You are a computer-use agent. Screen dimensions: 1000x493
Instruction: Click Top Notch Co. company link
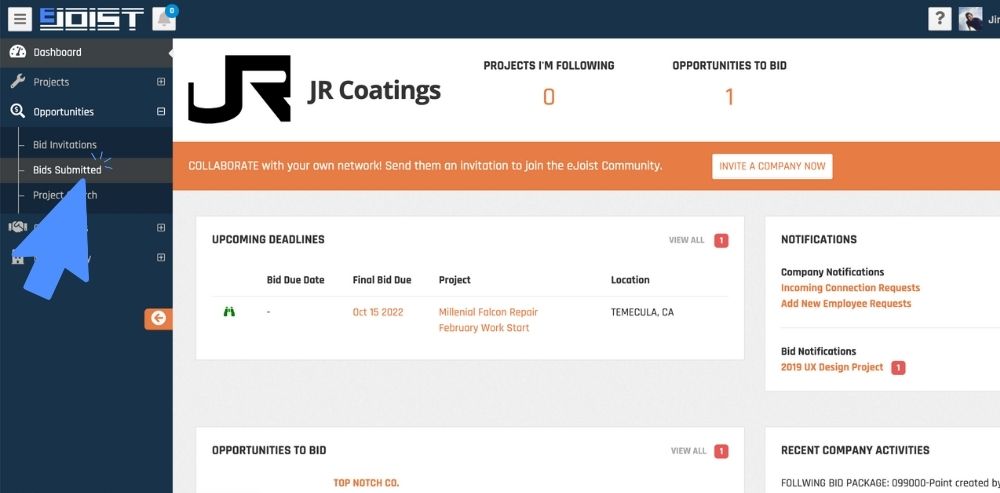366,483
